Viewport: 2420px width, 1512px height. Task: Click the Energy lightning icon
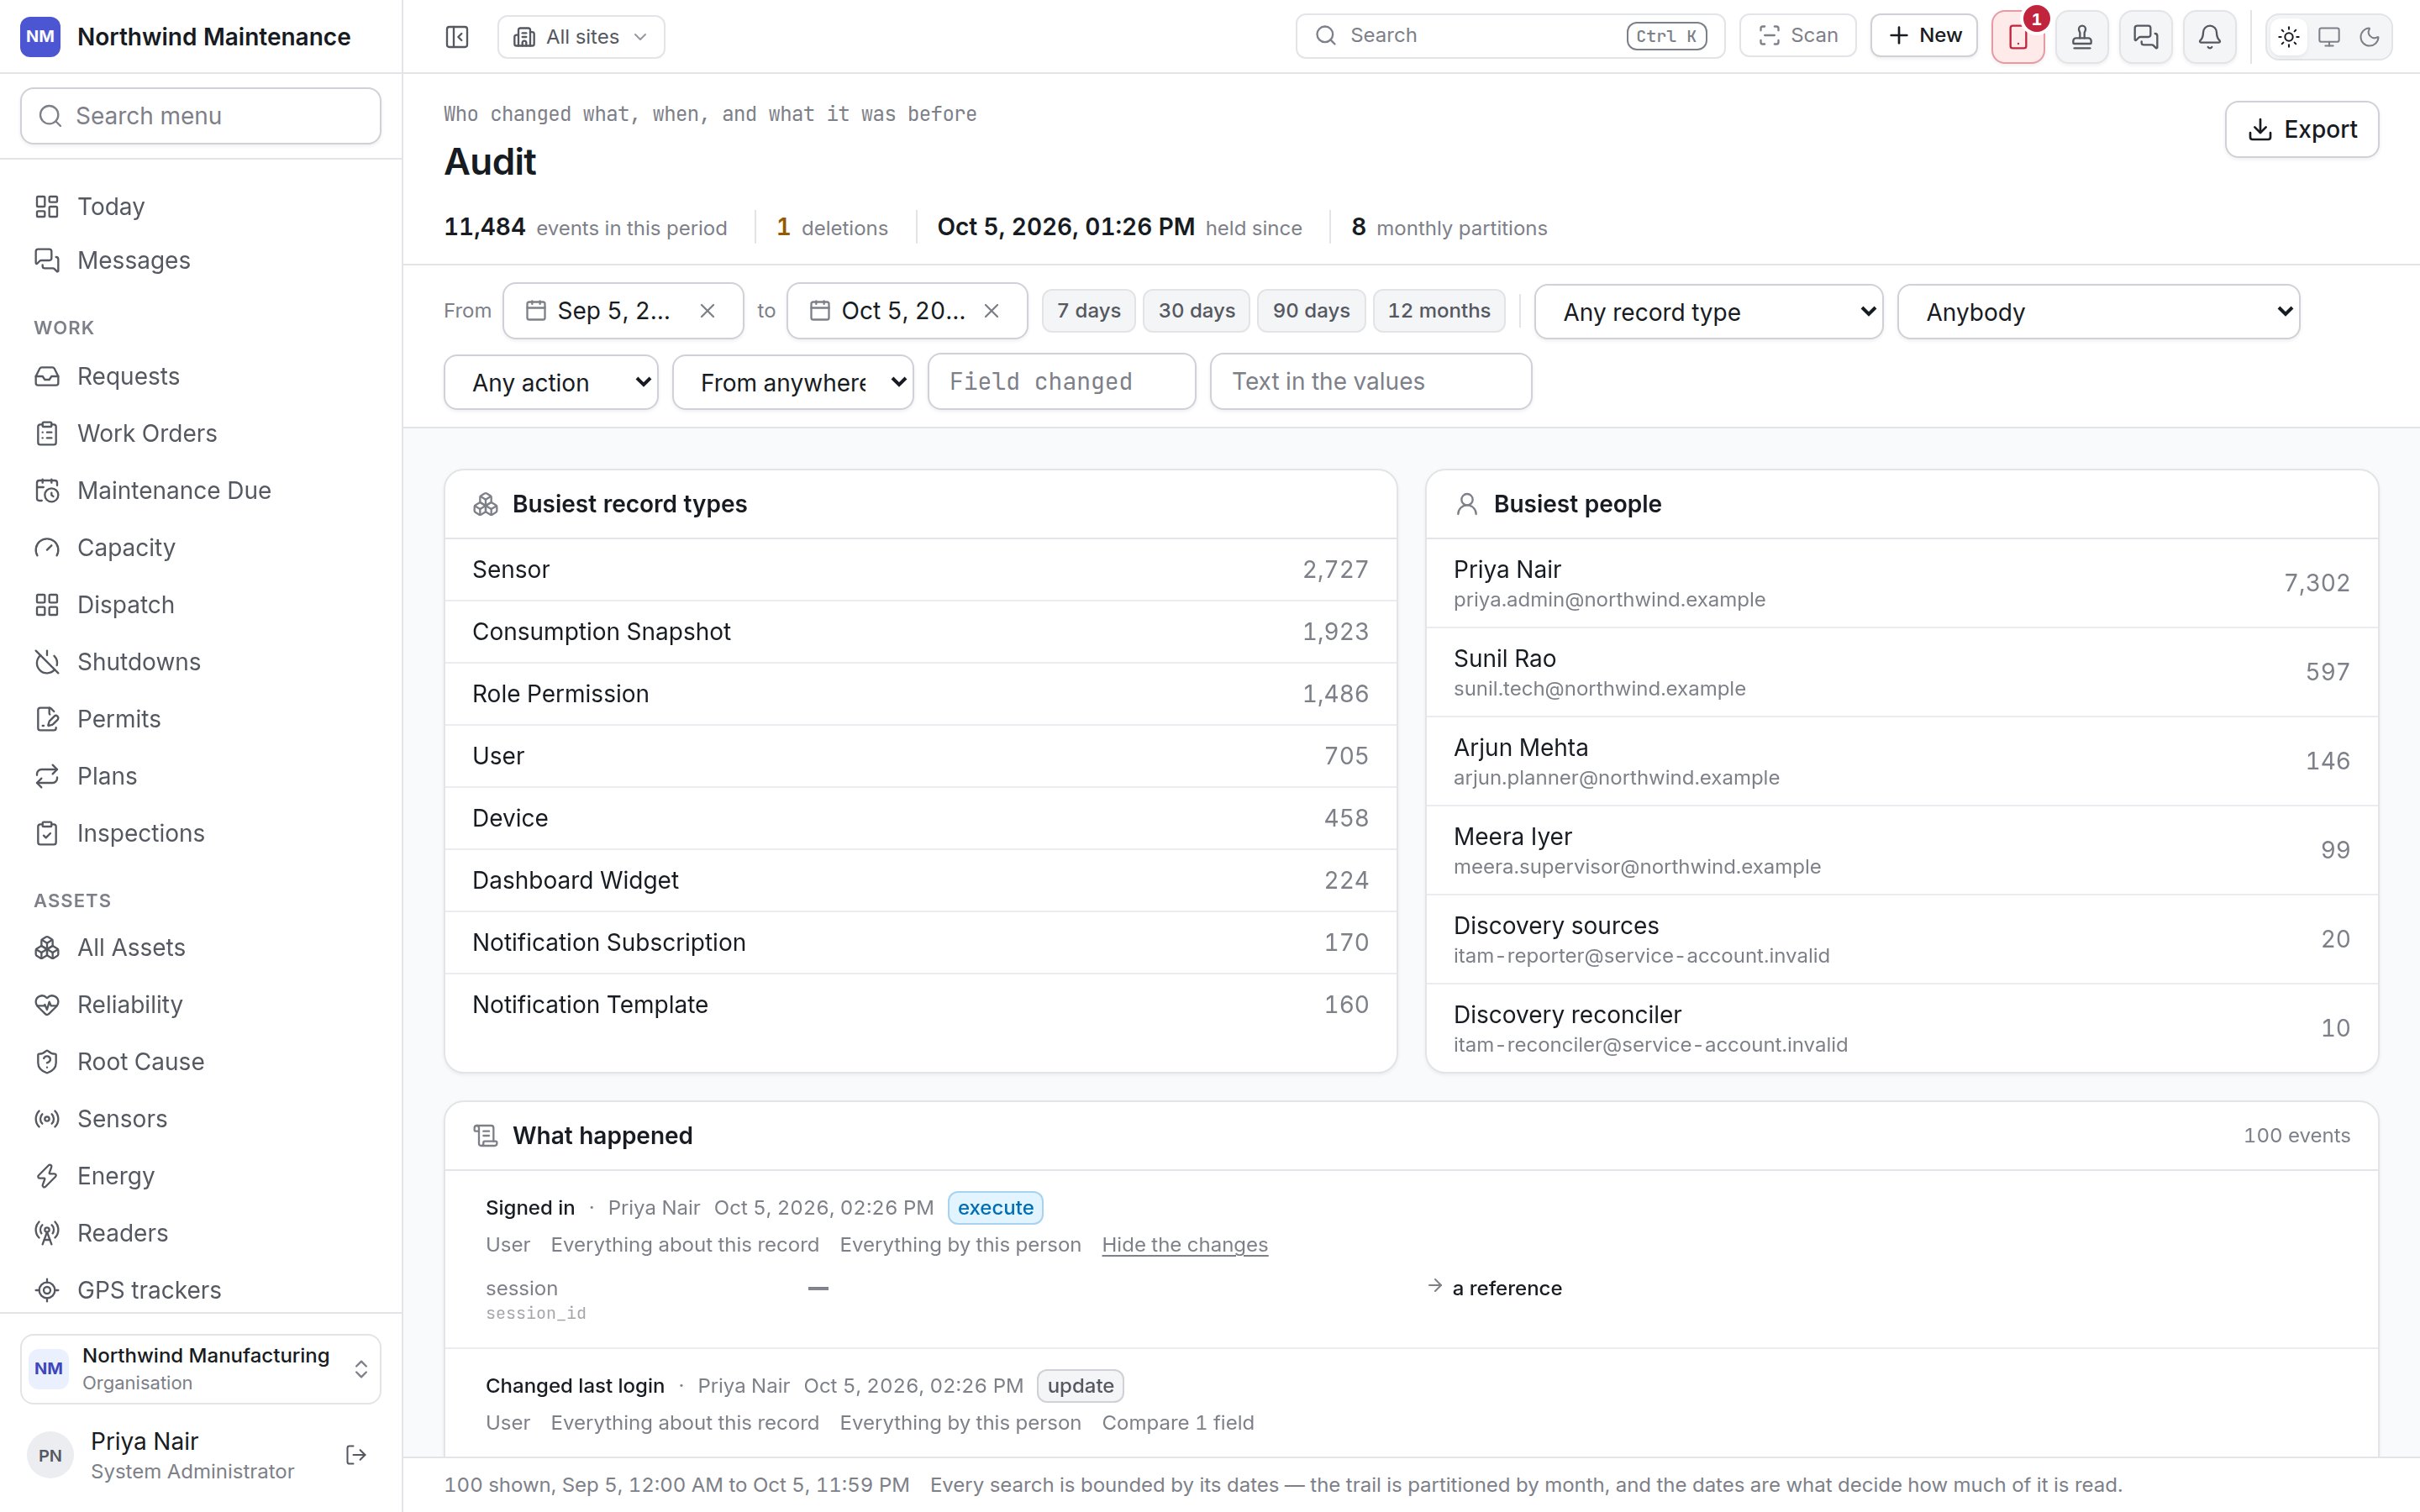tap(47, 1176)
